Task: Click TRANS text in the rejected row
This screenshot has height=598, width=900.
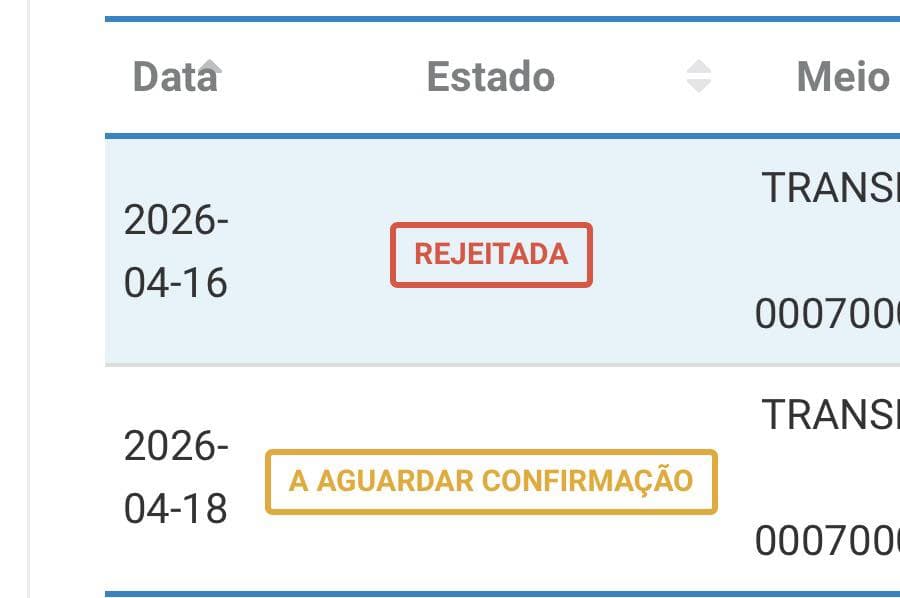Action: 830,187
